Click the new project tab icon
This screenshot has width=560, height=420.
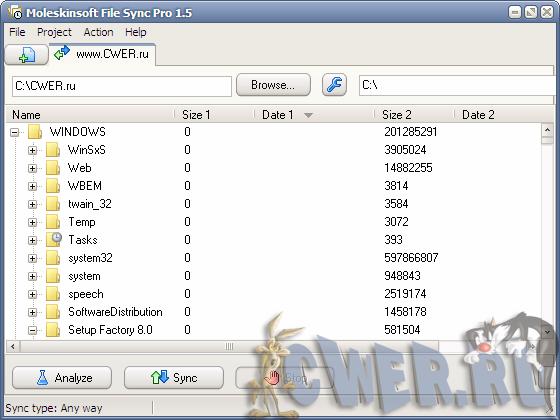pos(26,55)
